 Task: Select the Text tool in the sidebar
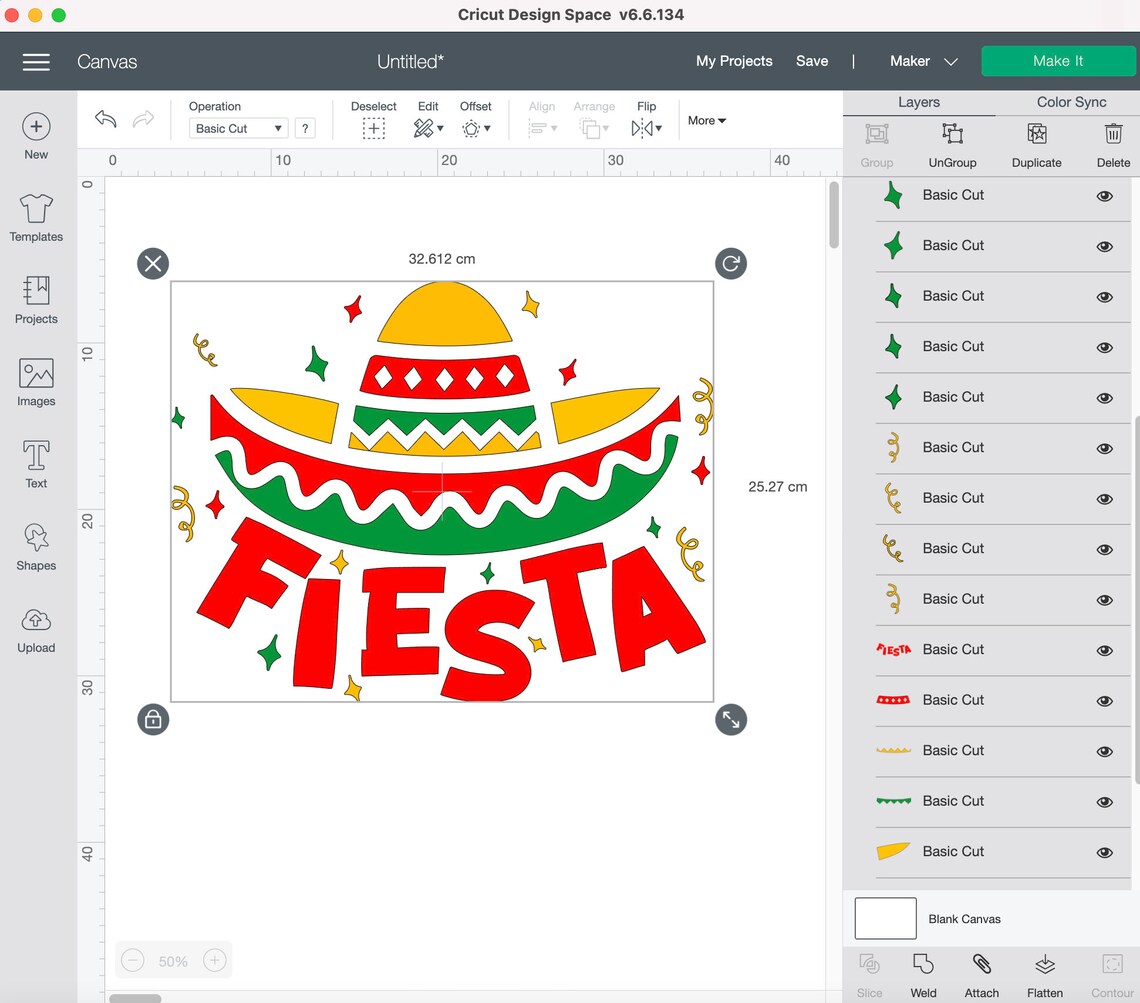[x=36, y=461]
